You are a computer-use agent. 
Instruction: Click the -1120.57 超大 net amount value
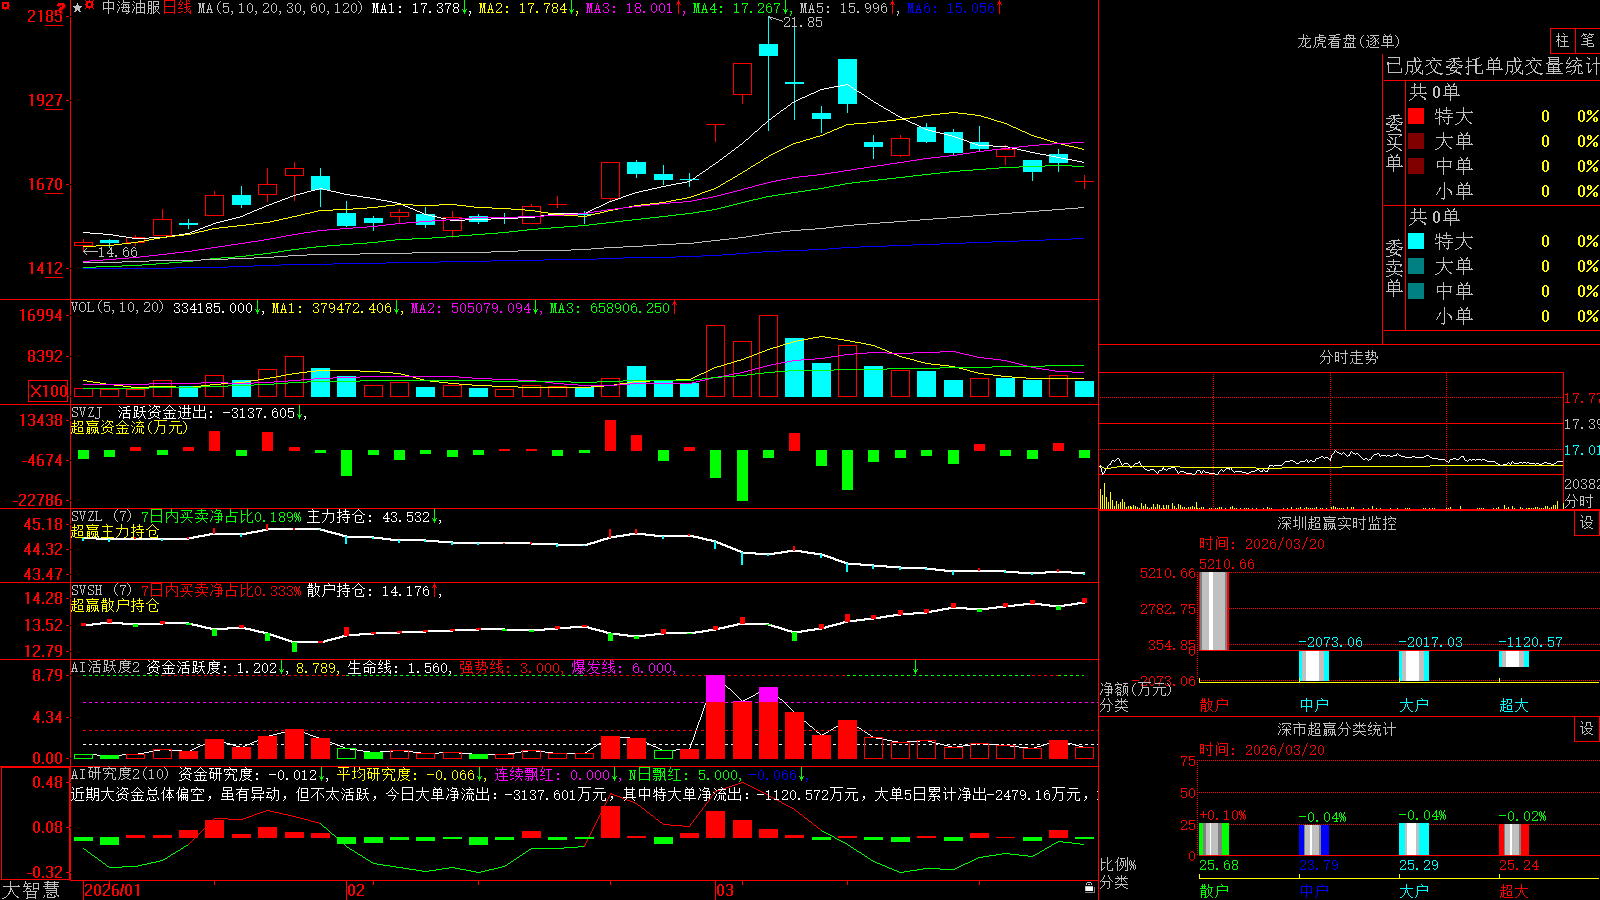(1530, 642)
